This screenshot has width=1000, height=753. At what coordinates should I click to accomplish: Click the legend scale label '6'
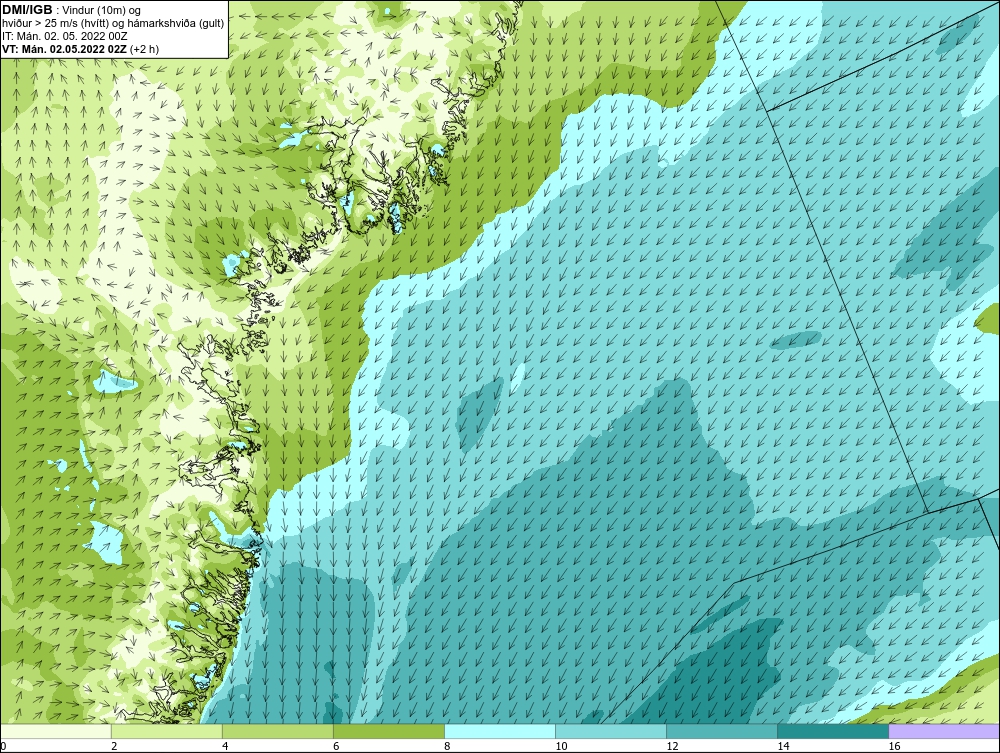(336, 746)
